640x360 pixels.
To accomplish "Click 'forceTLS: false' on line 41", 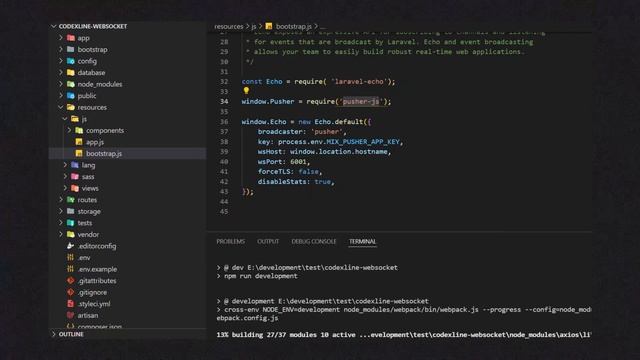I will click(288, 171).
